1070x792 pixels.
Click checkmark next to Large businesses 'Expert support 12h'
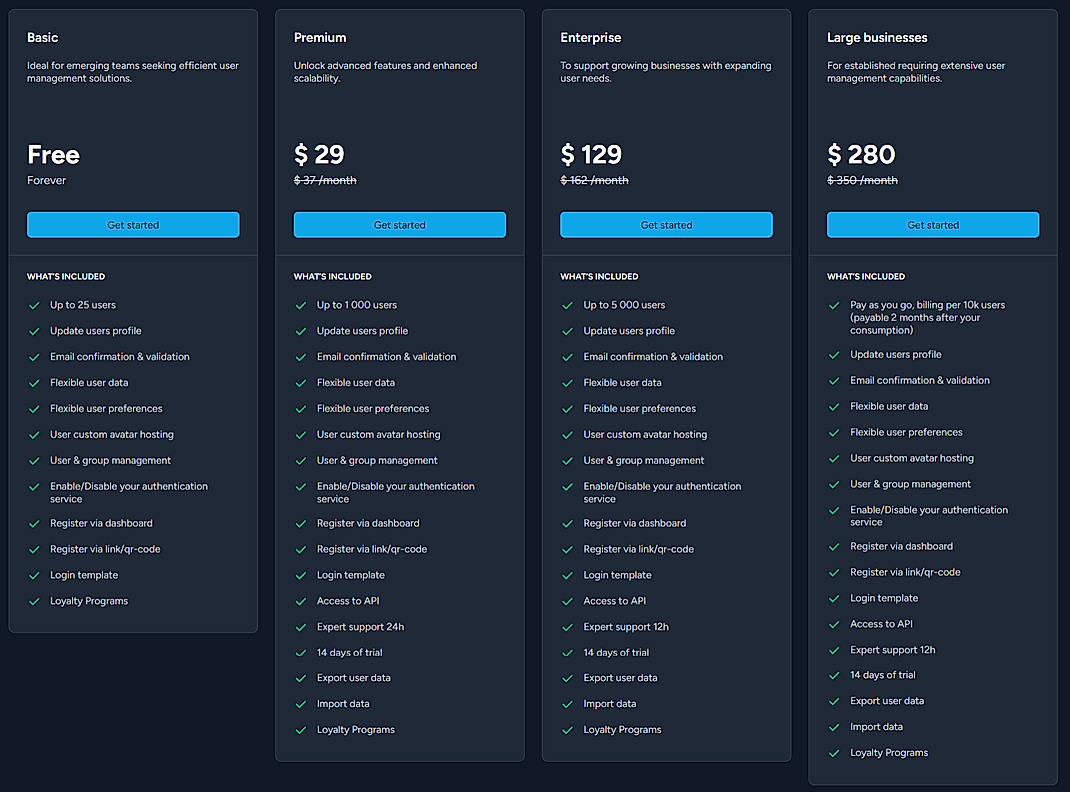pyautogui.click(x=834, y=651)
